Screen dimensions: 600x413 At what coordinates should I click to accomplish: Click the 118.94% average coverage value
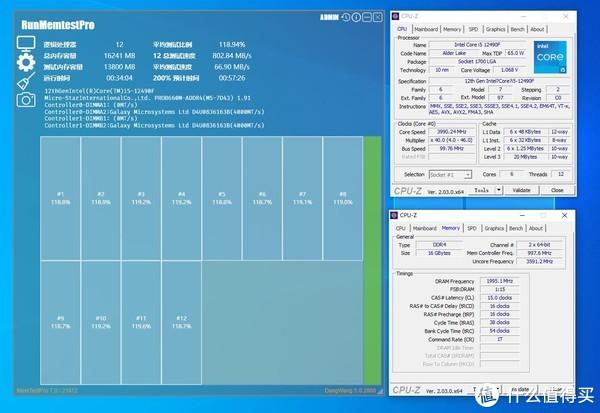pyautogui.click(x=232, y=44)
